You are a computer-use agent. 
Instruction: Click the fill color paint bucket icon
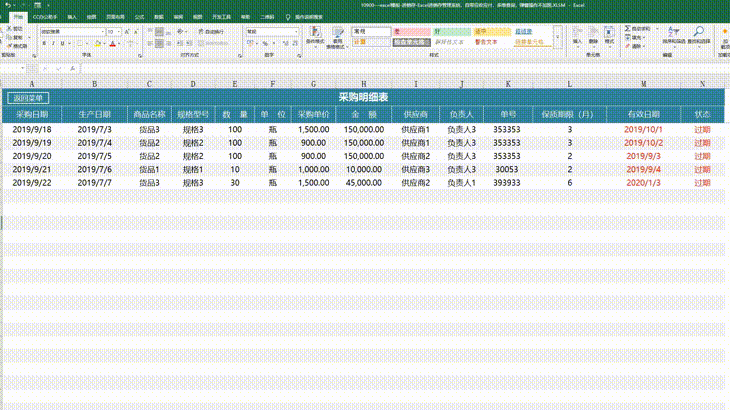(x=97, y=44)
